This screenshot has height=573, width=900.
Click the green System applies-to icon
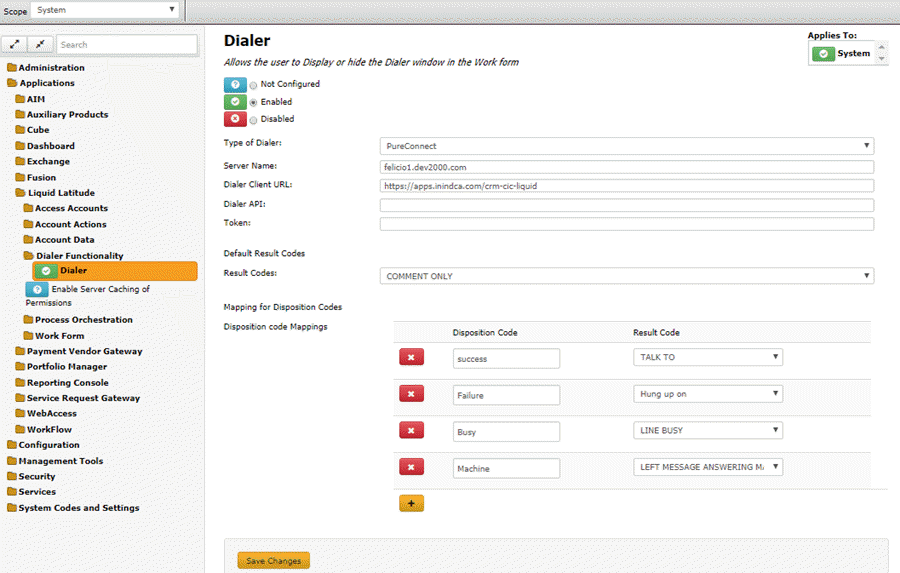[823, 53]
